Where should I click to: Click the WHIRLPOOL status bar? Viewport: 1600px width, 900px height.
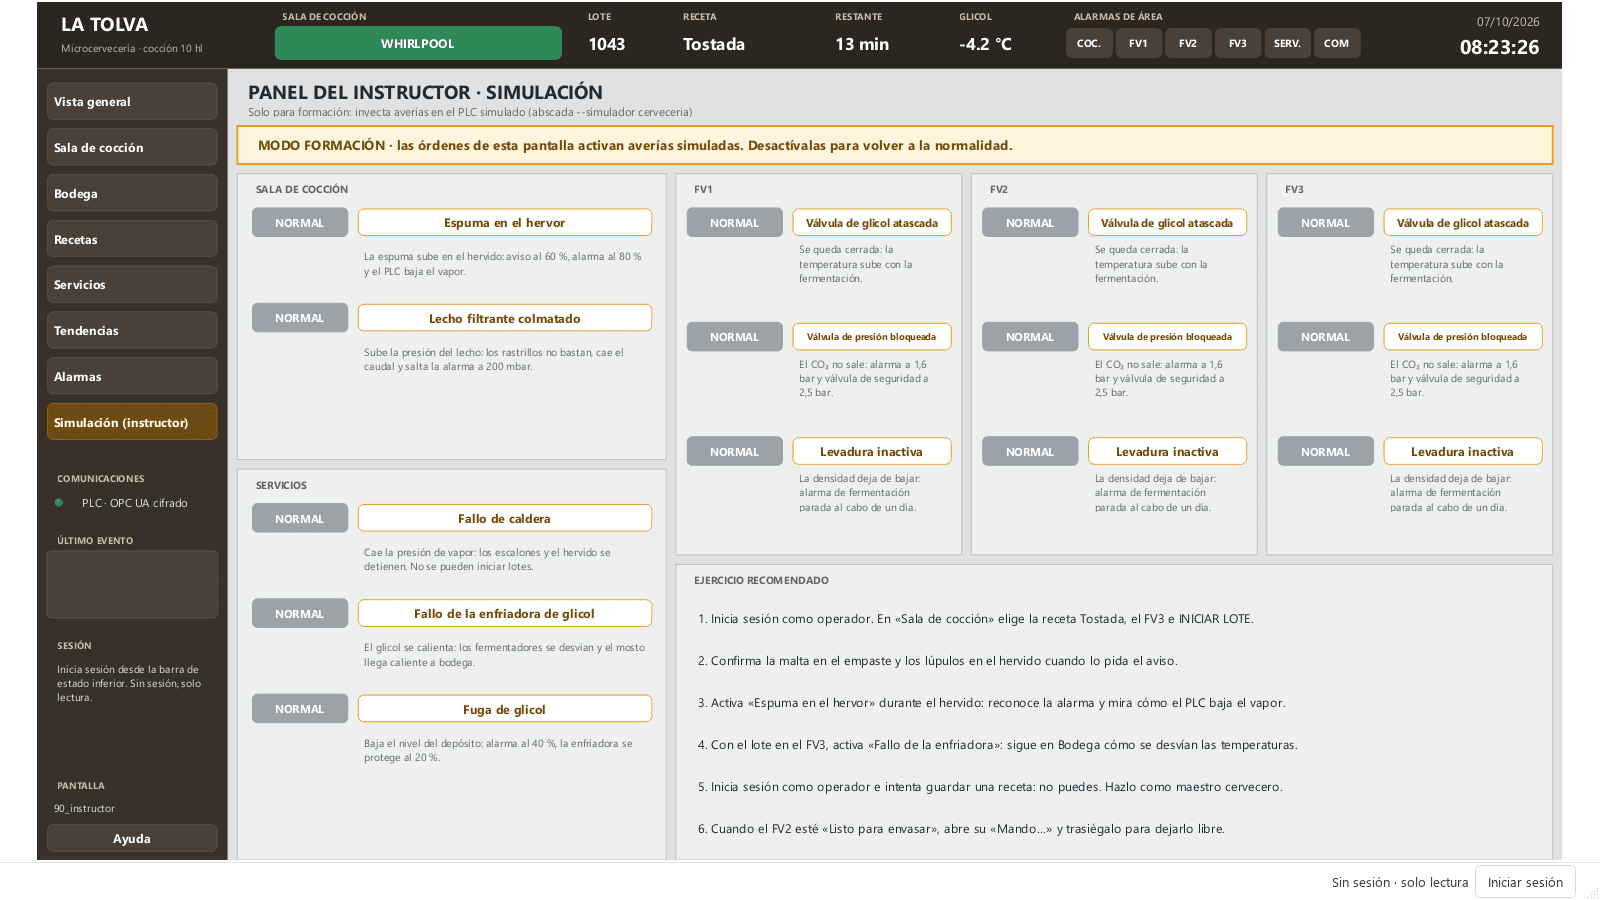[418, 43]
